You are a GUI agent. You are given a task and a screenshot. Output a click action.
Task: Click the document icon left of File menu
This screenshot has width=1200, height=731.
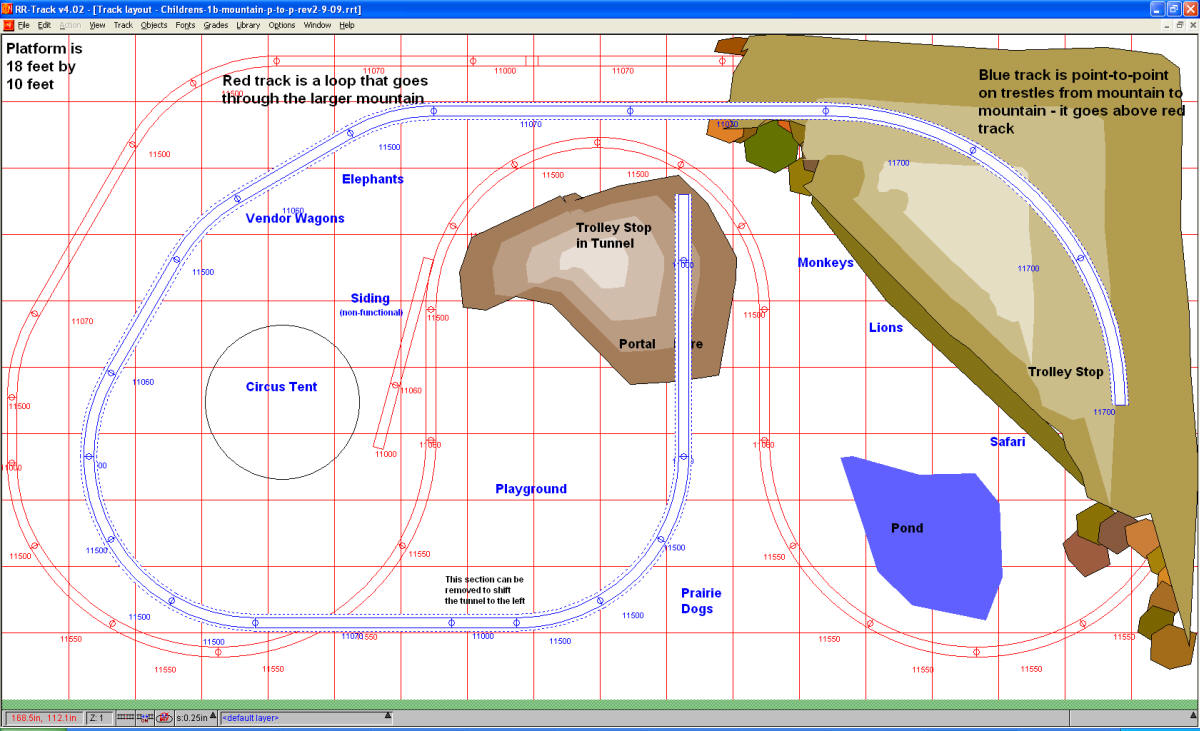coord(8,24)
